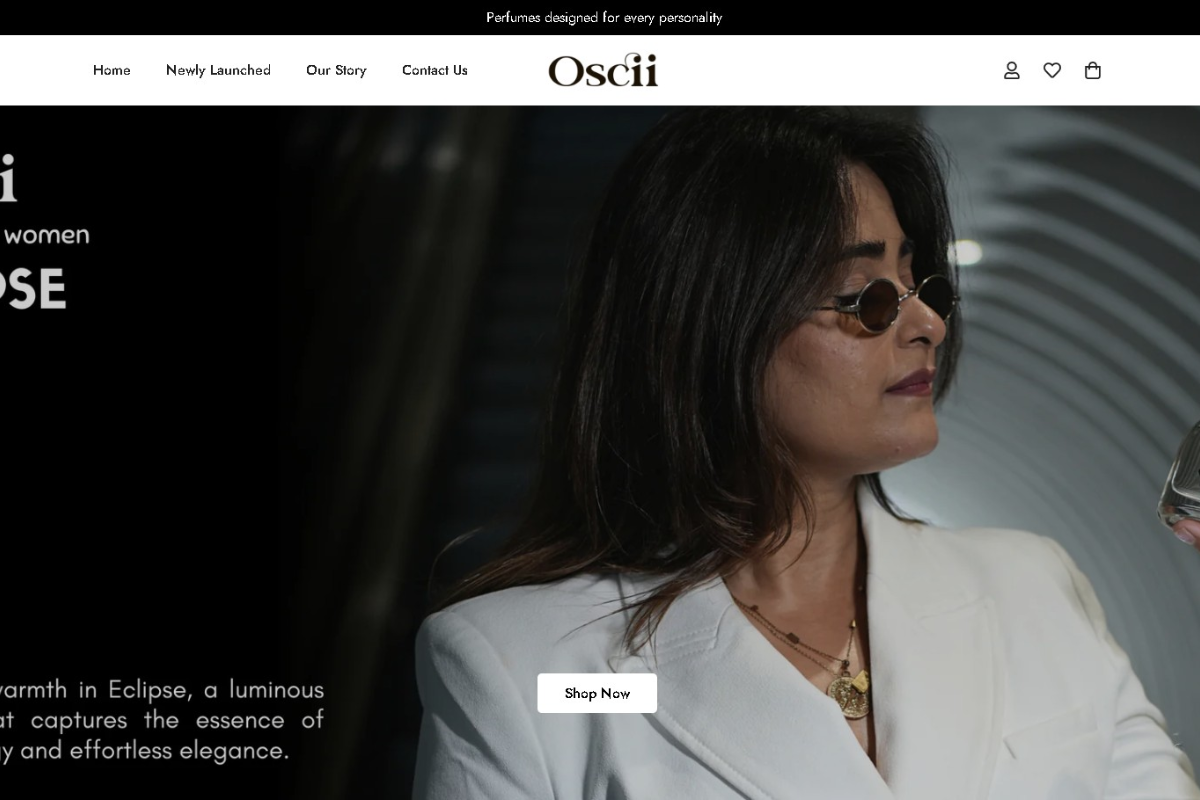Click the top announcement bar text
The width and height of the screenshot is (1200, 800).
(x=604, y=17)
